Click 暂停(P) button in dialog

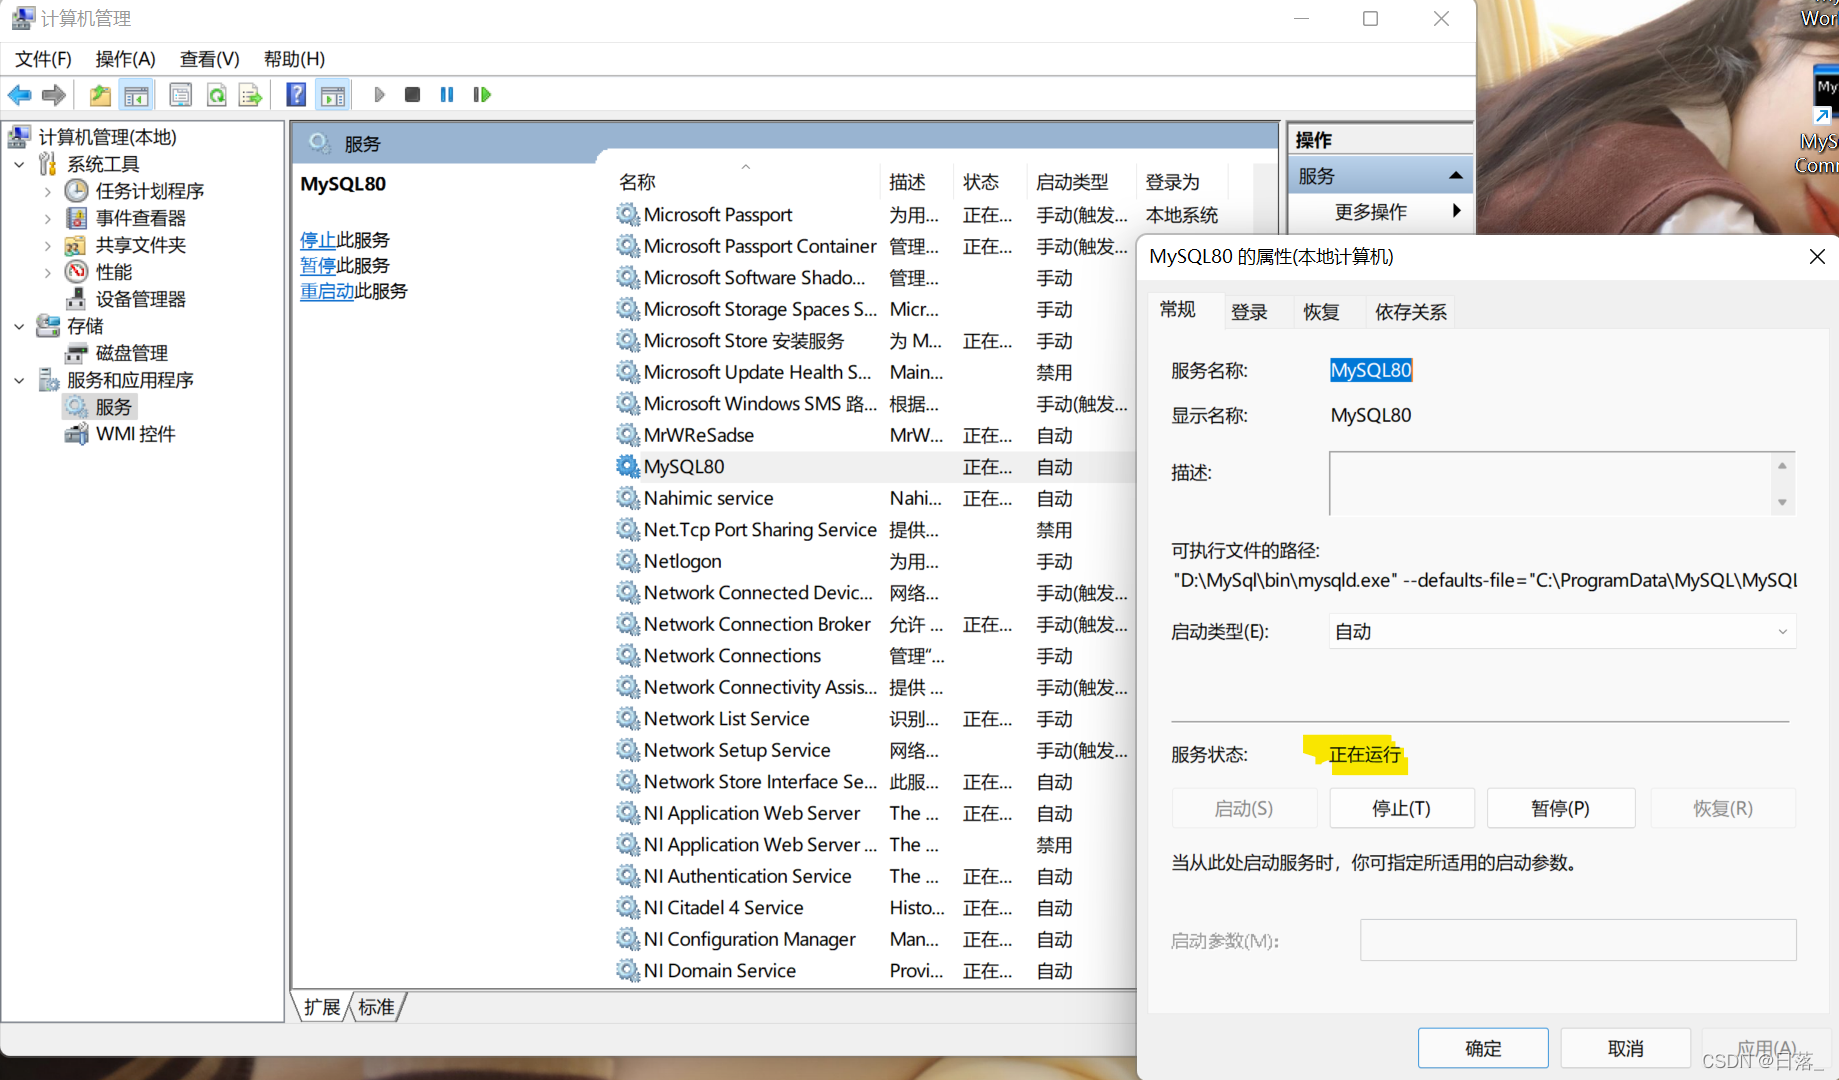click(1560, 808)
